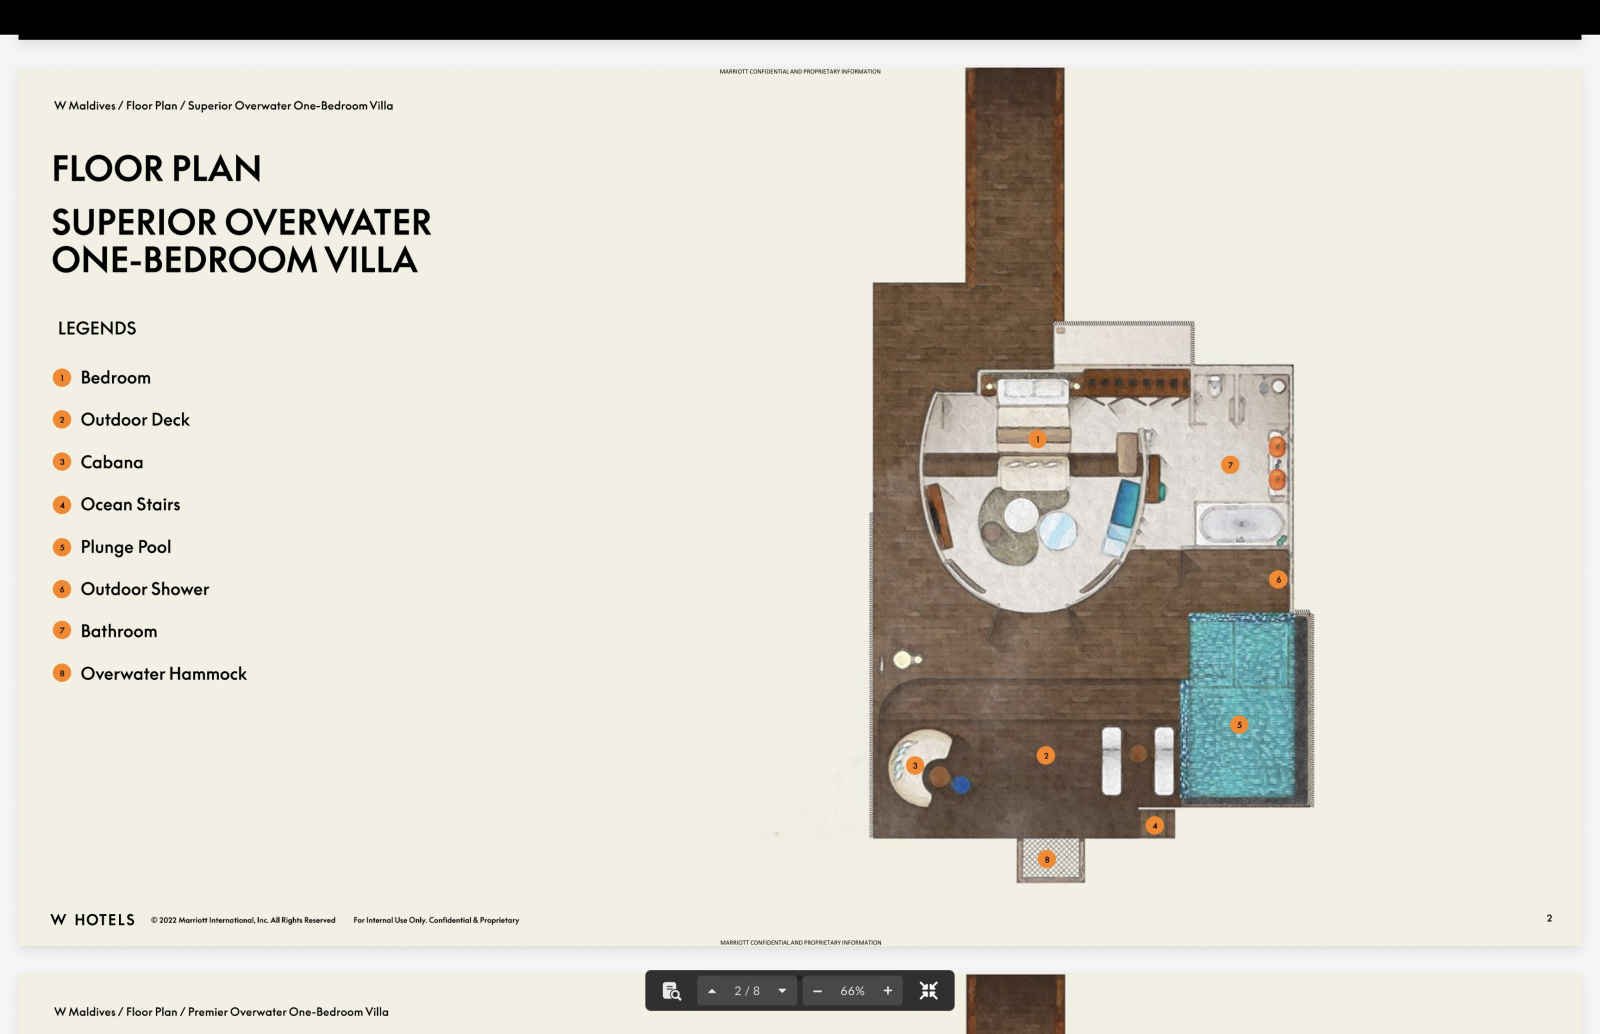This screenshot has width=1600, height=1034.
Task: Go to the next page
Action: 782,991
